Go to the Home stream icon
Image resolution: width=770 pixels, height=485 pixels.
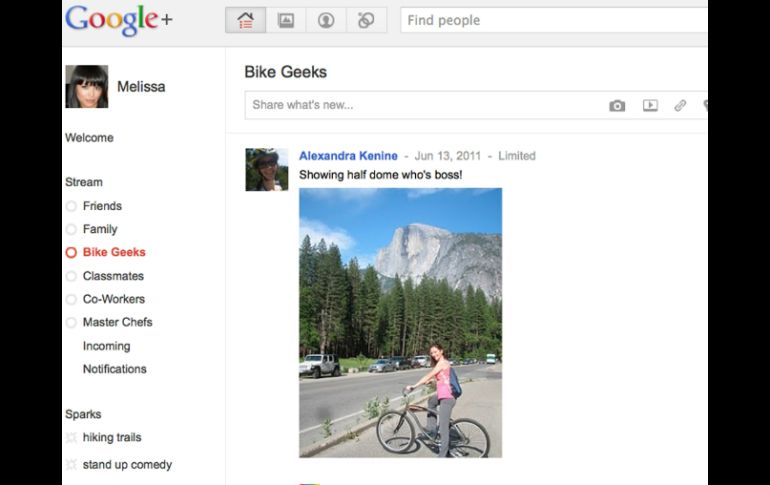point(245,20)
